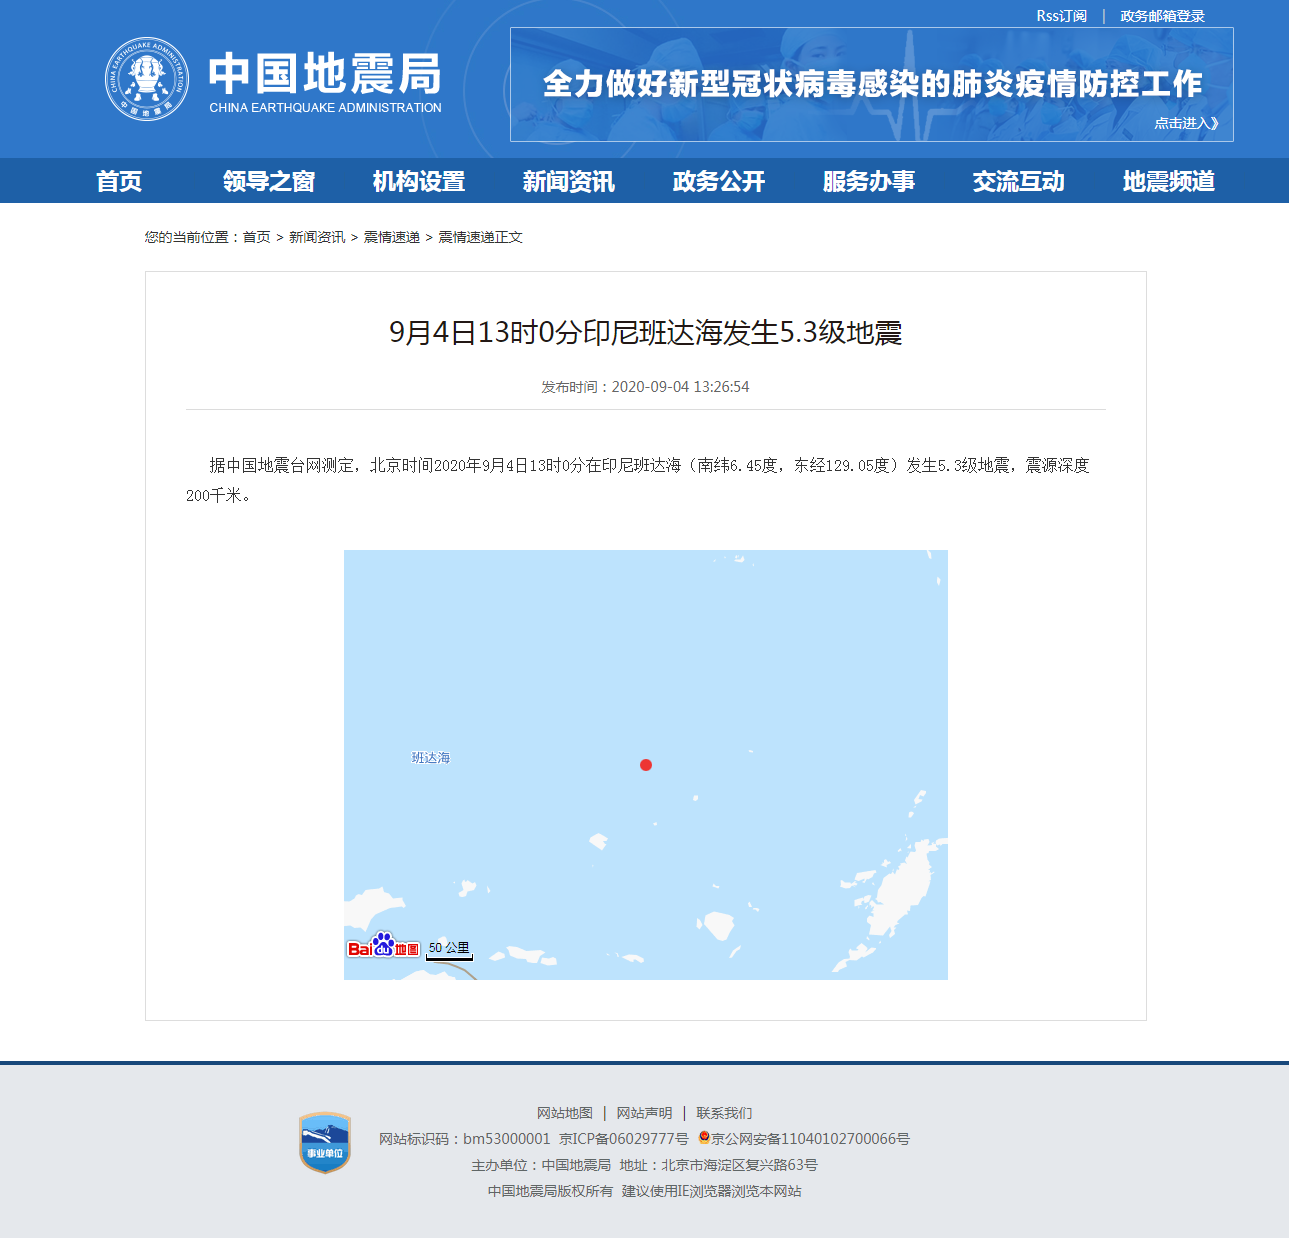Open the 新闻资讯 navigation menu

pos(568,181)
